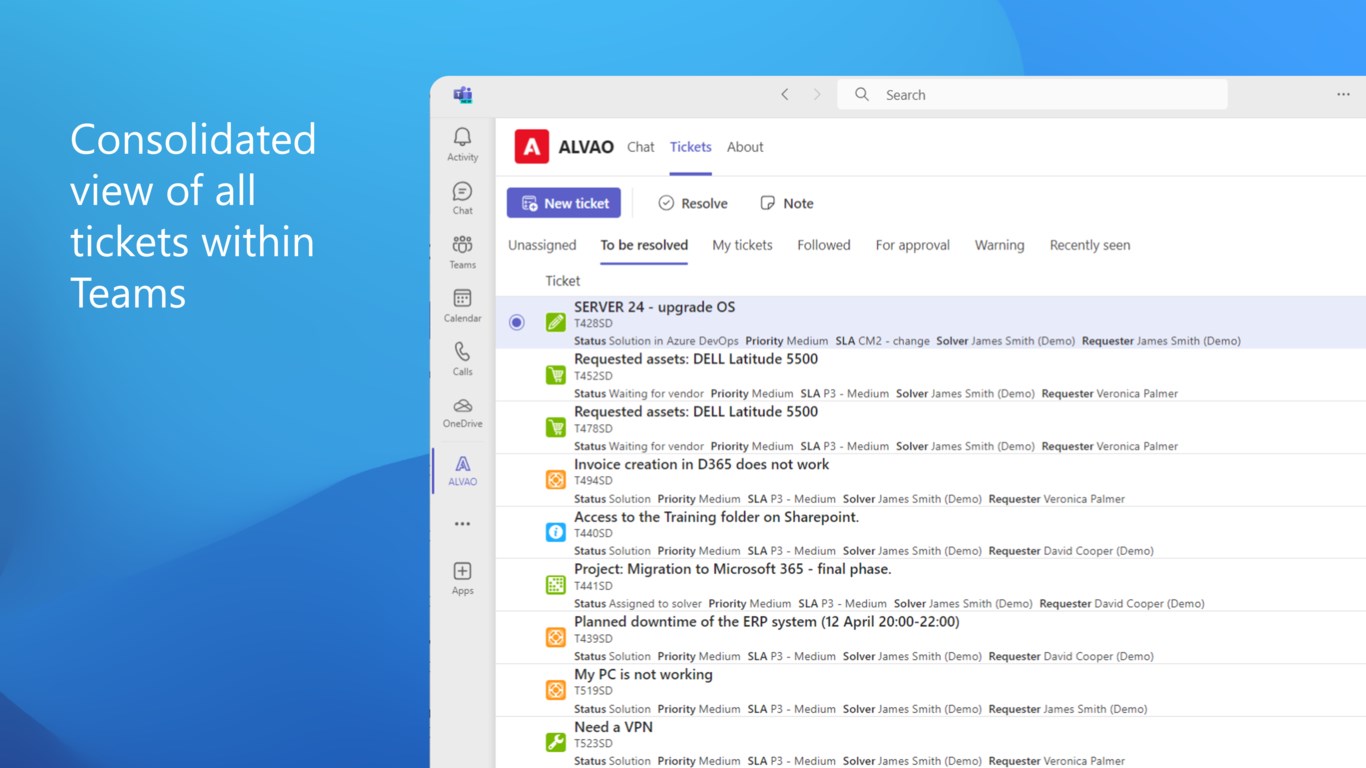1366x768 pixels.
Task: Click ticket number T428SD
Action: click(x=593, y=324)
